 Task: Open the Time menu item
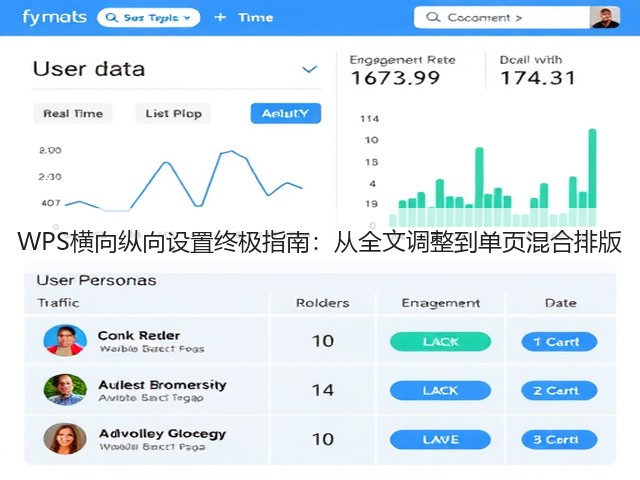256,18
